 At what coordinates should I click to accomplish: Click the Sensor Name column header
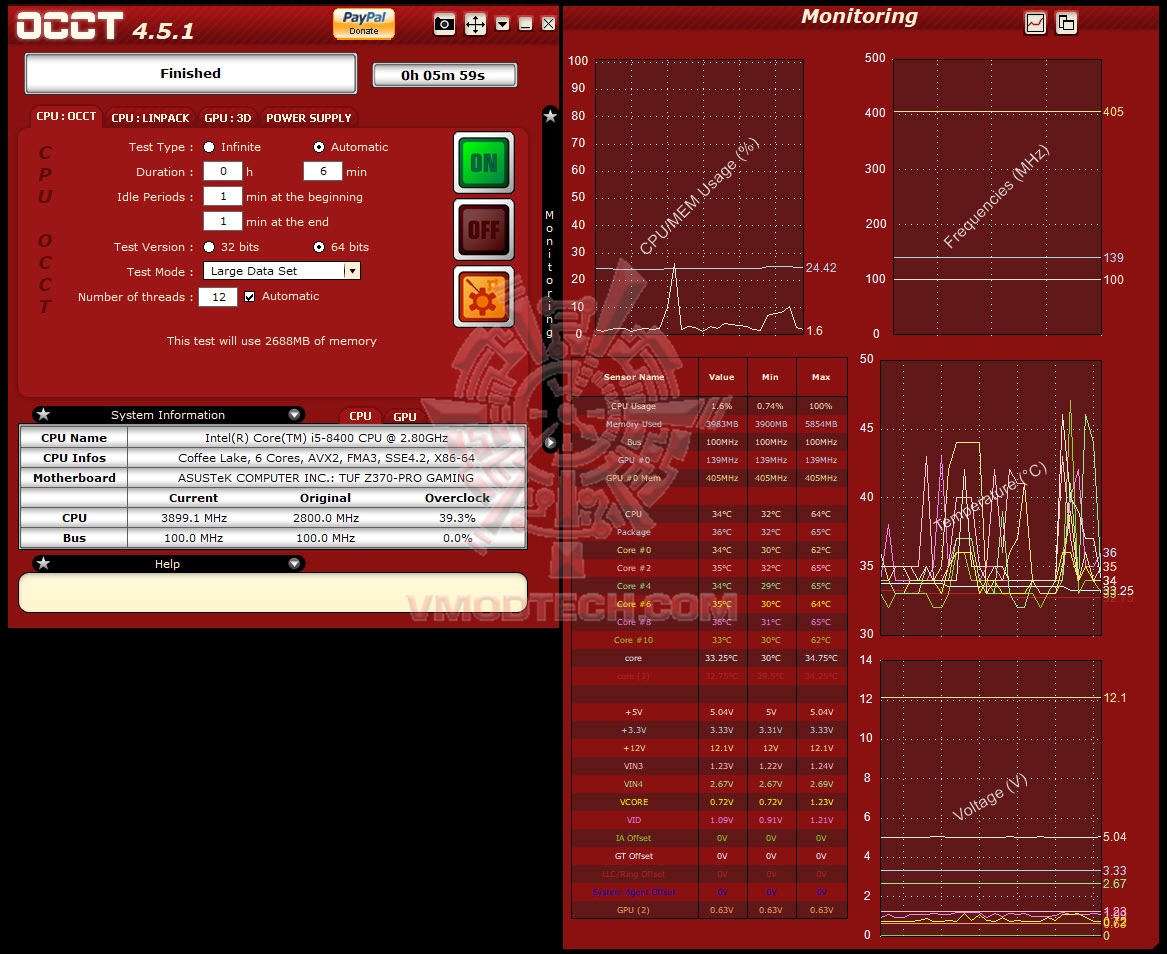[x=635, y=377]
